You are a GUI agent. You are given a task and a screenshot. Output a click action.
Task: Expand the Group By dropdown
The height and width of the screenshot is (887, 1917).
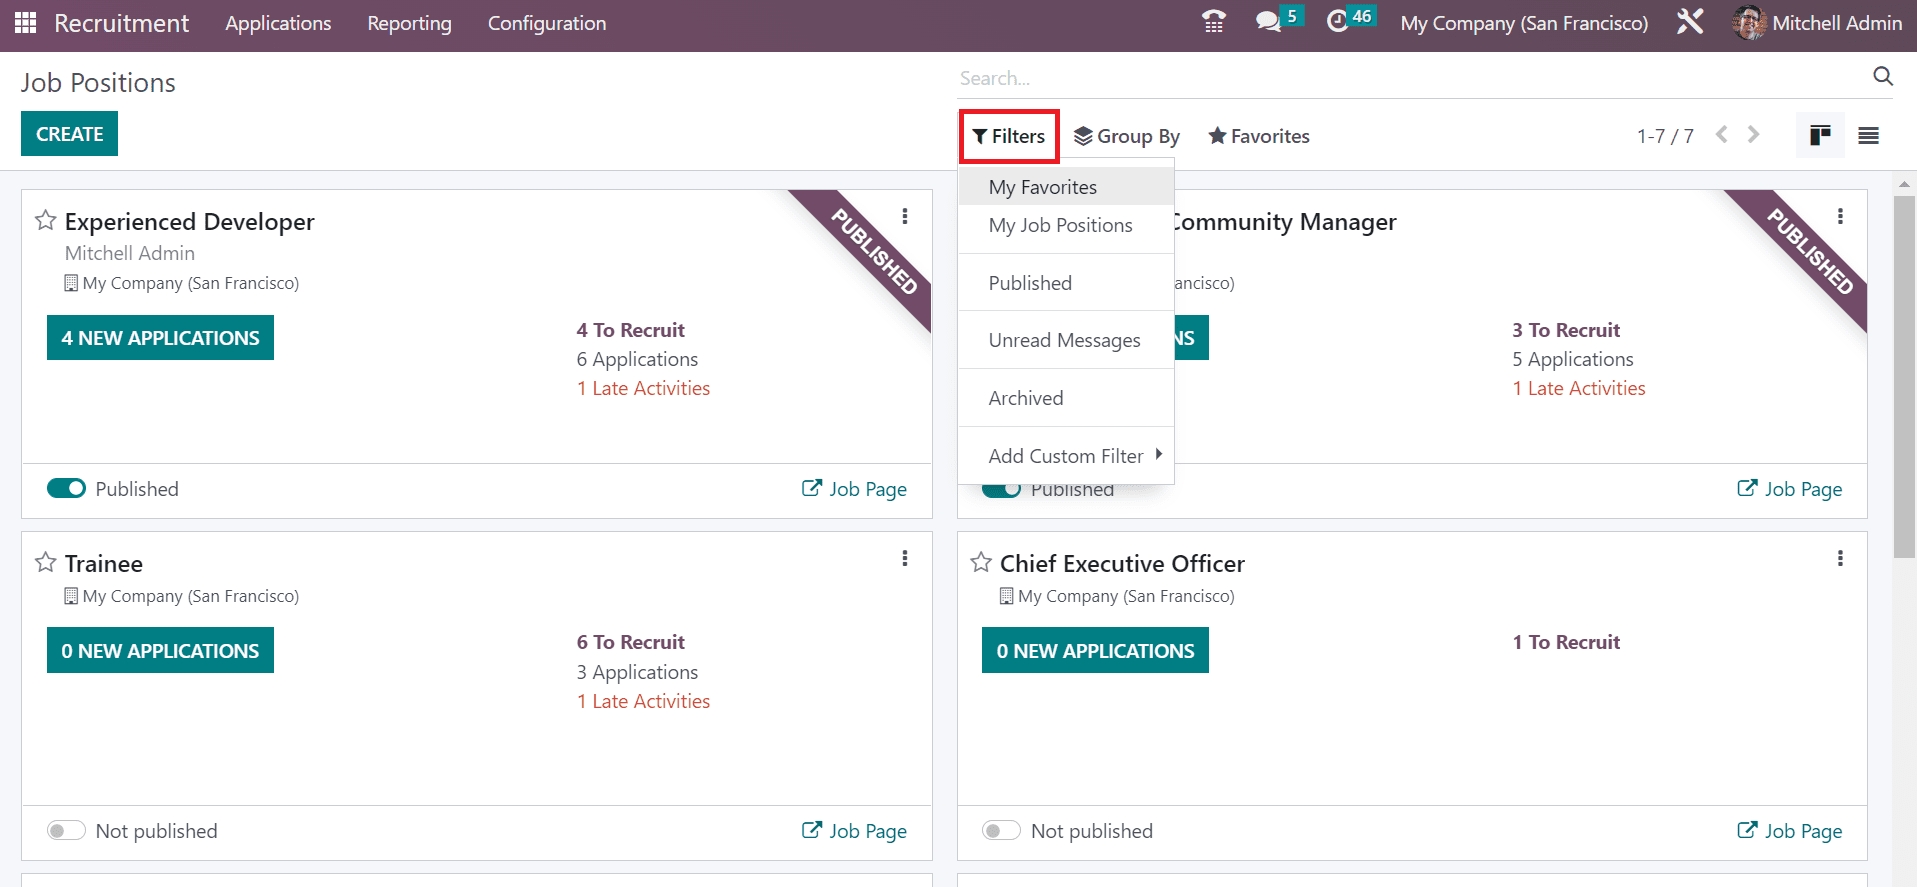tap(1127, 136)
